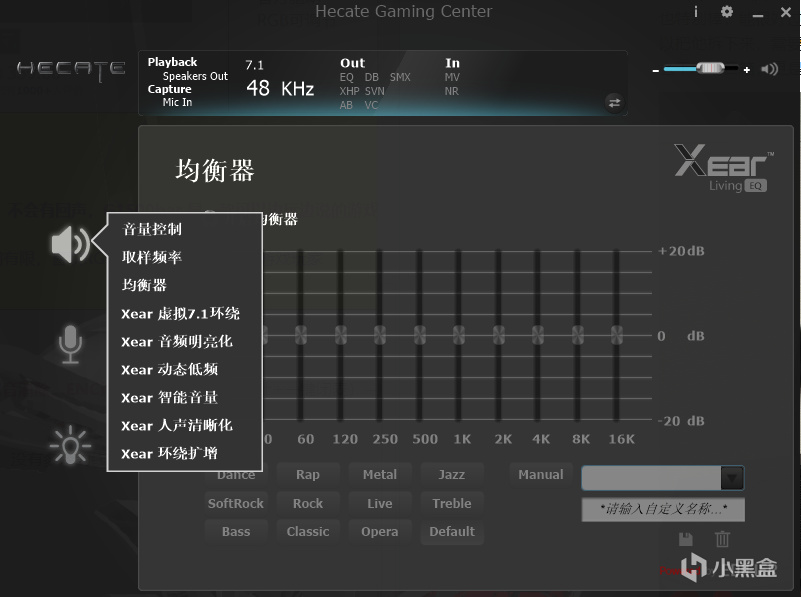Click the 48 KHz sample rate value
Image resolution: width=801 pixels, height=597 pixels.
click(x=280, y=88)
